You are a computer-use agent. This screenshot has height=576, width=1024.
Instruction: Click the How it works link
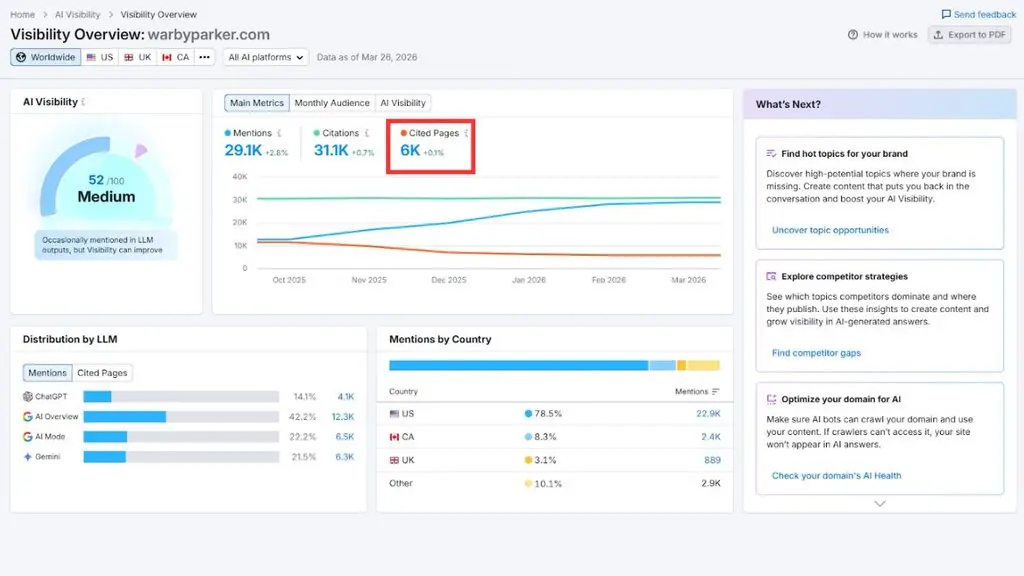882,35
